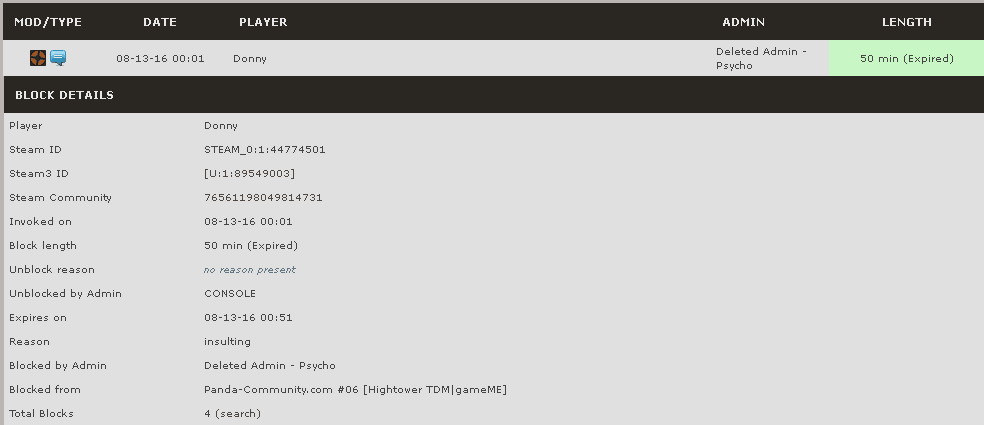Viewport: 984px width, 425px height.
Task: Click the blue chat block type icon
Action: [58, 58]
